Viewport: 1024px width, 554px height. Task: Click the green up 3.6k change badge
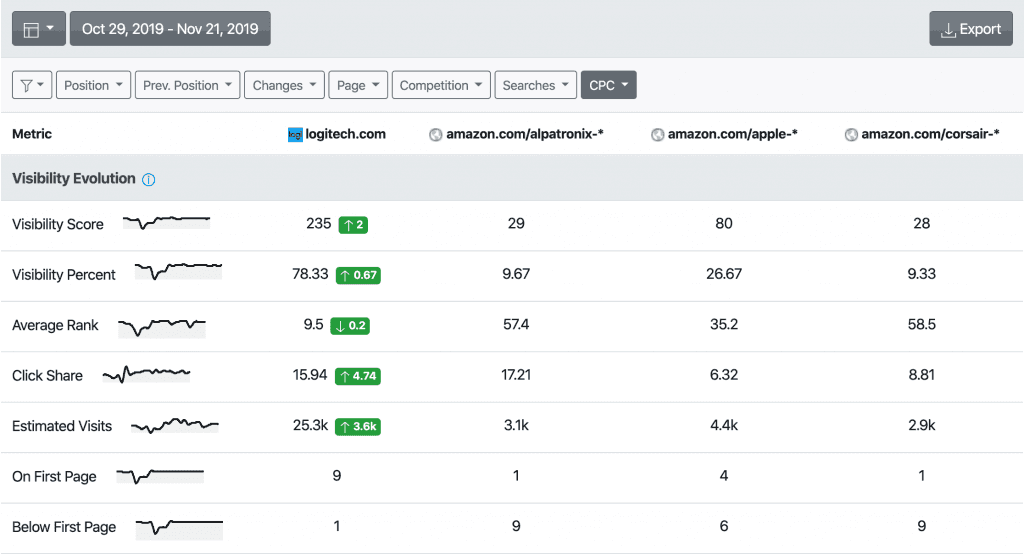358,426
